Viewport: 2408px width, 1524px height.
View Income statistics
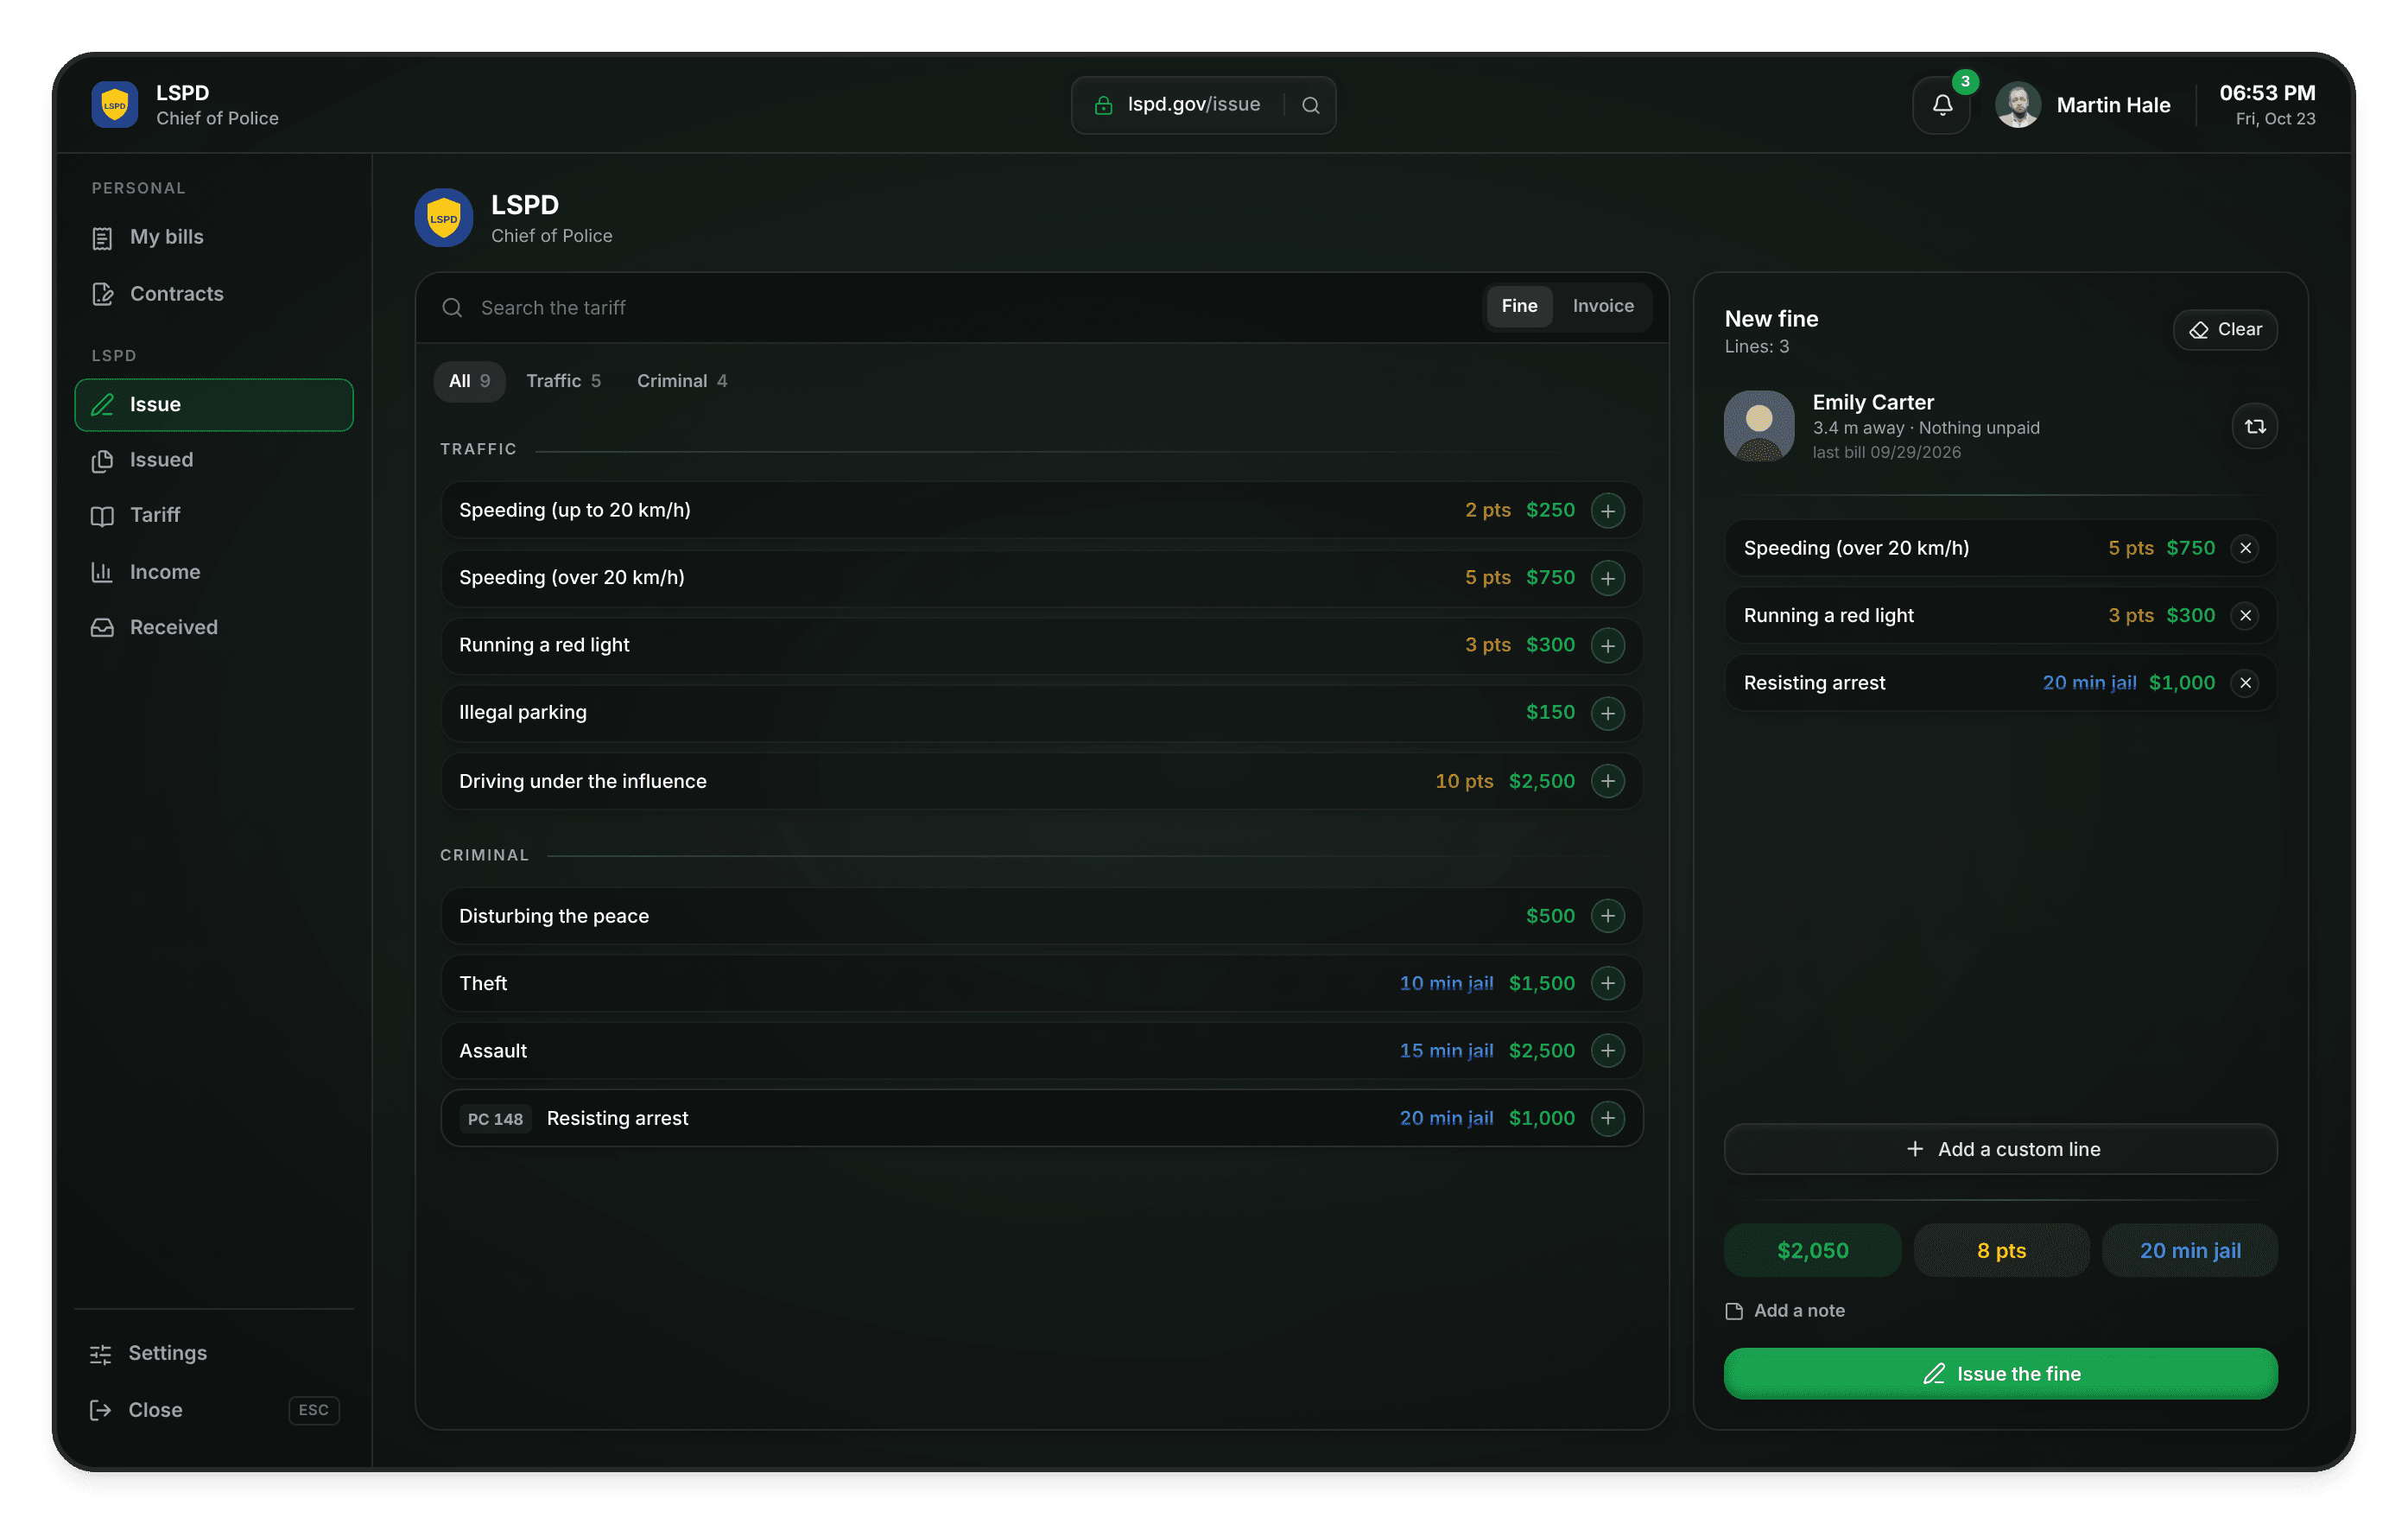(x=214, y=572)
